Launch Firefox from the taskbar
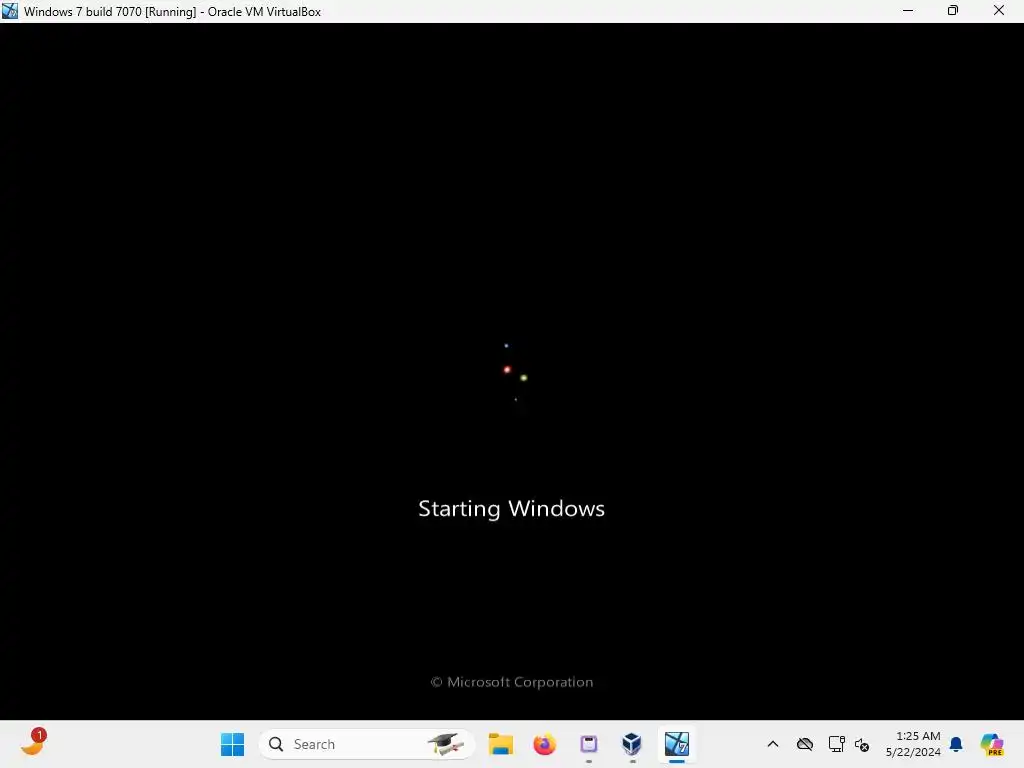Screen dimensions: 1024x768 coord(545,744)
